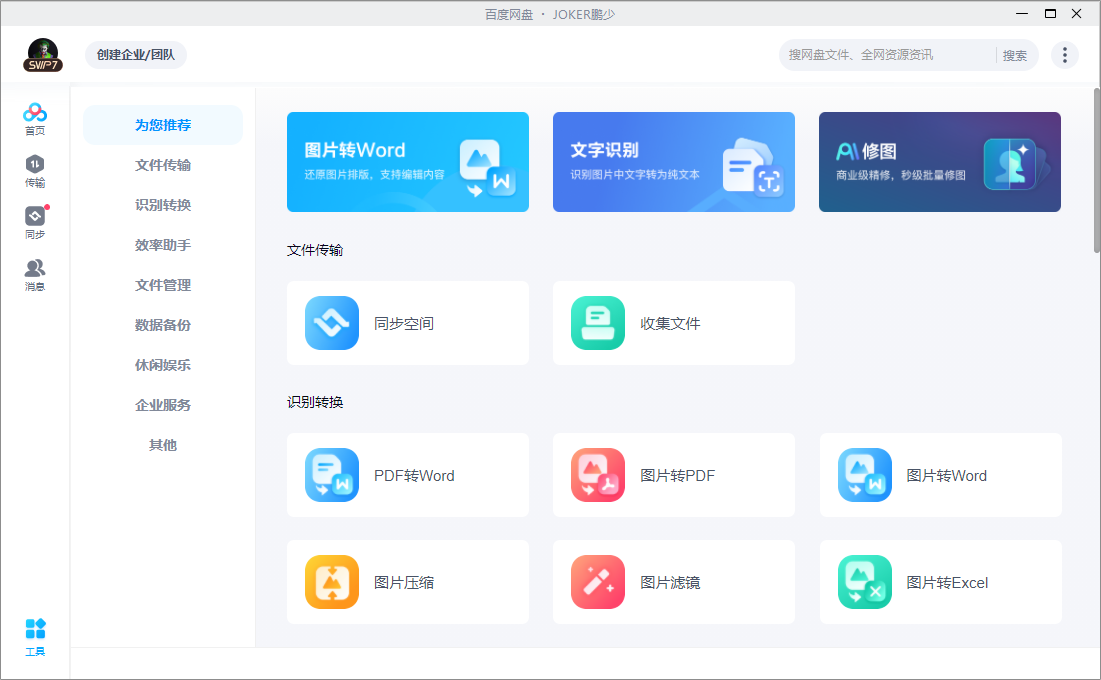
Task: Select the 工具 tools icon at bottom left
Action: coord(35,630)
